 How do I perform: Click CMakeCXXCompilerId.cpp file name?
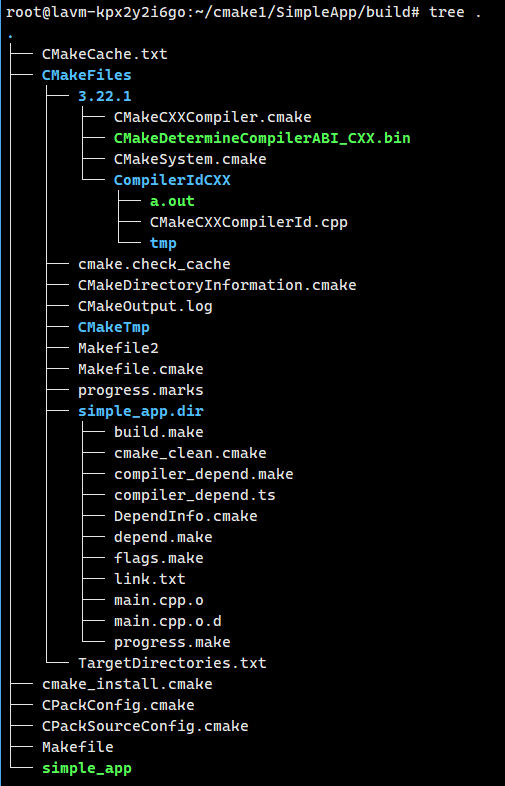coord(249,223)
